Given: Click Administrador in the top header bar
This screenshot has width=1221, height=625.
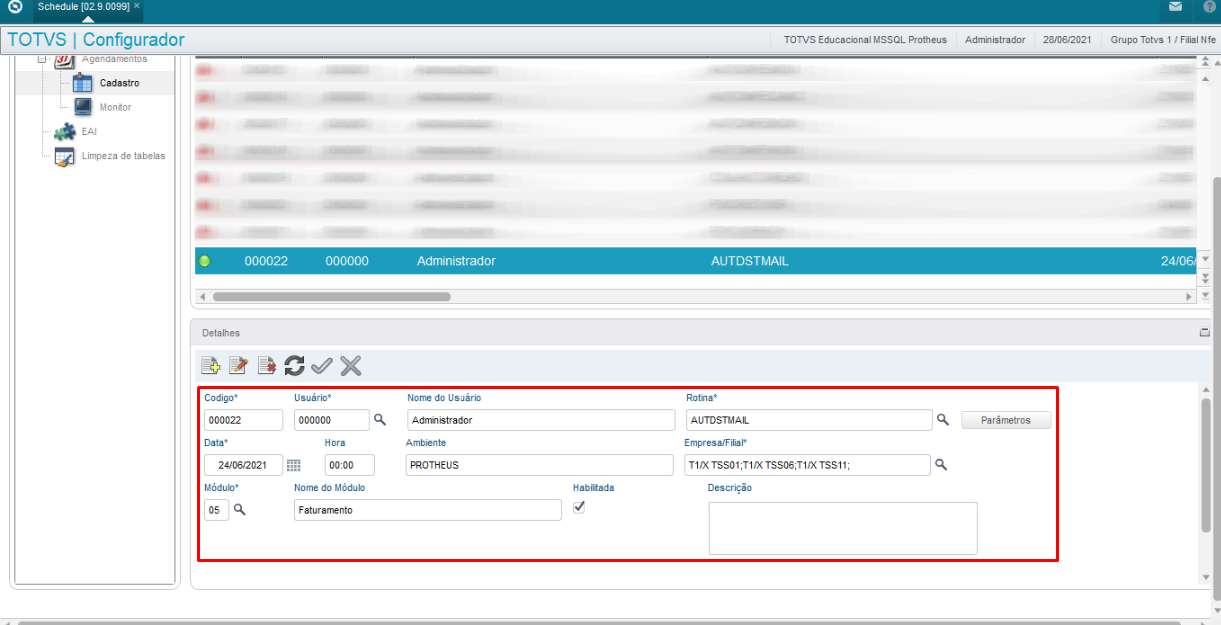Looking at the screenshot, I should (995, 40).
